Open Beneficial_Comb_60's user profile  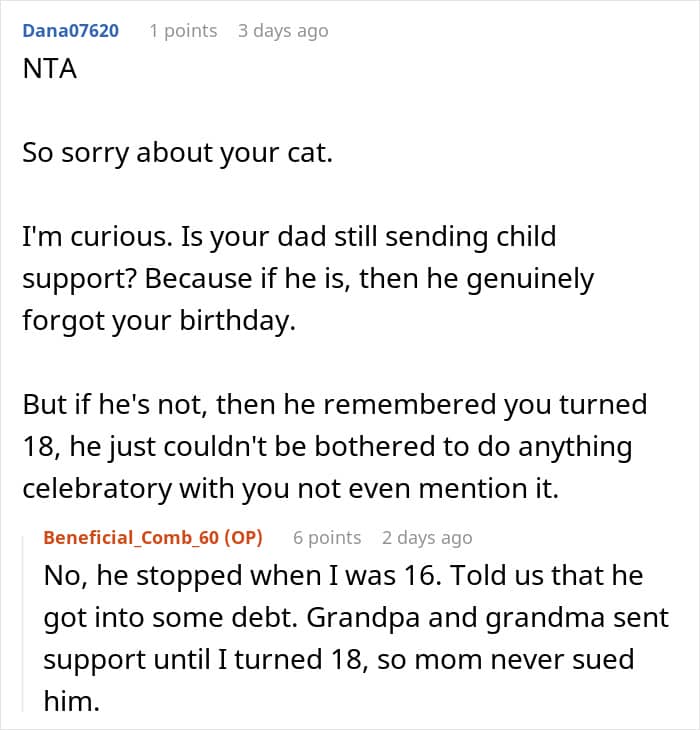131,538
